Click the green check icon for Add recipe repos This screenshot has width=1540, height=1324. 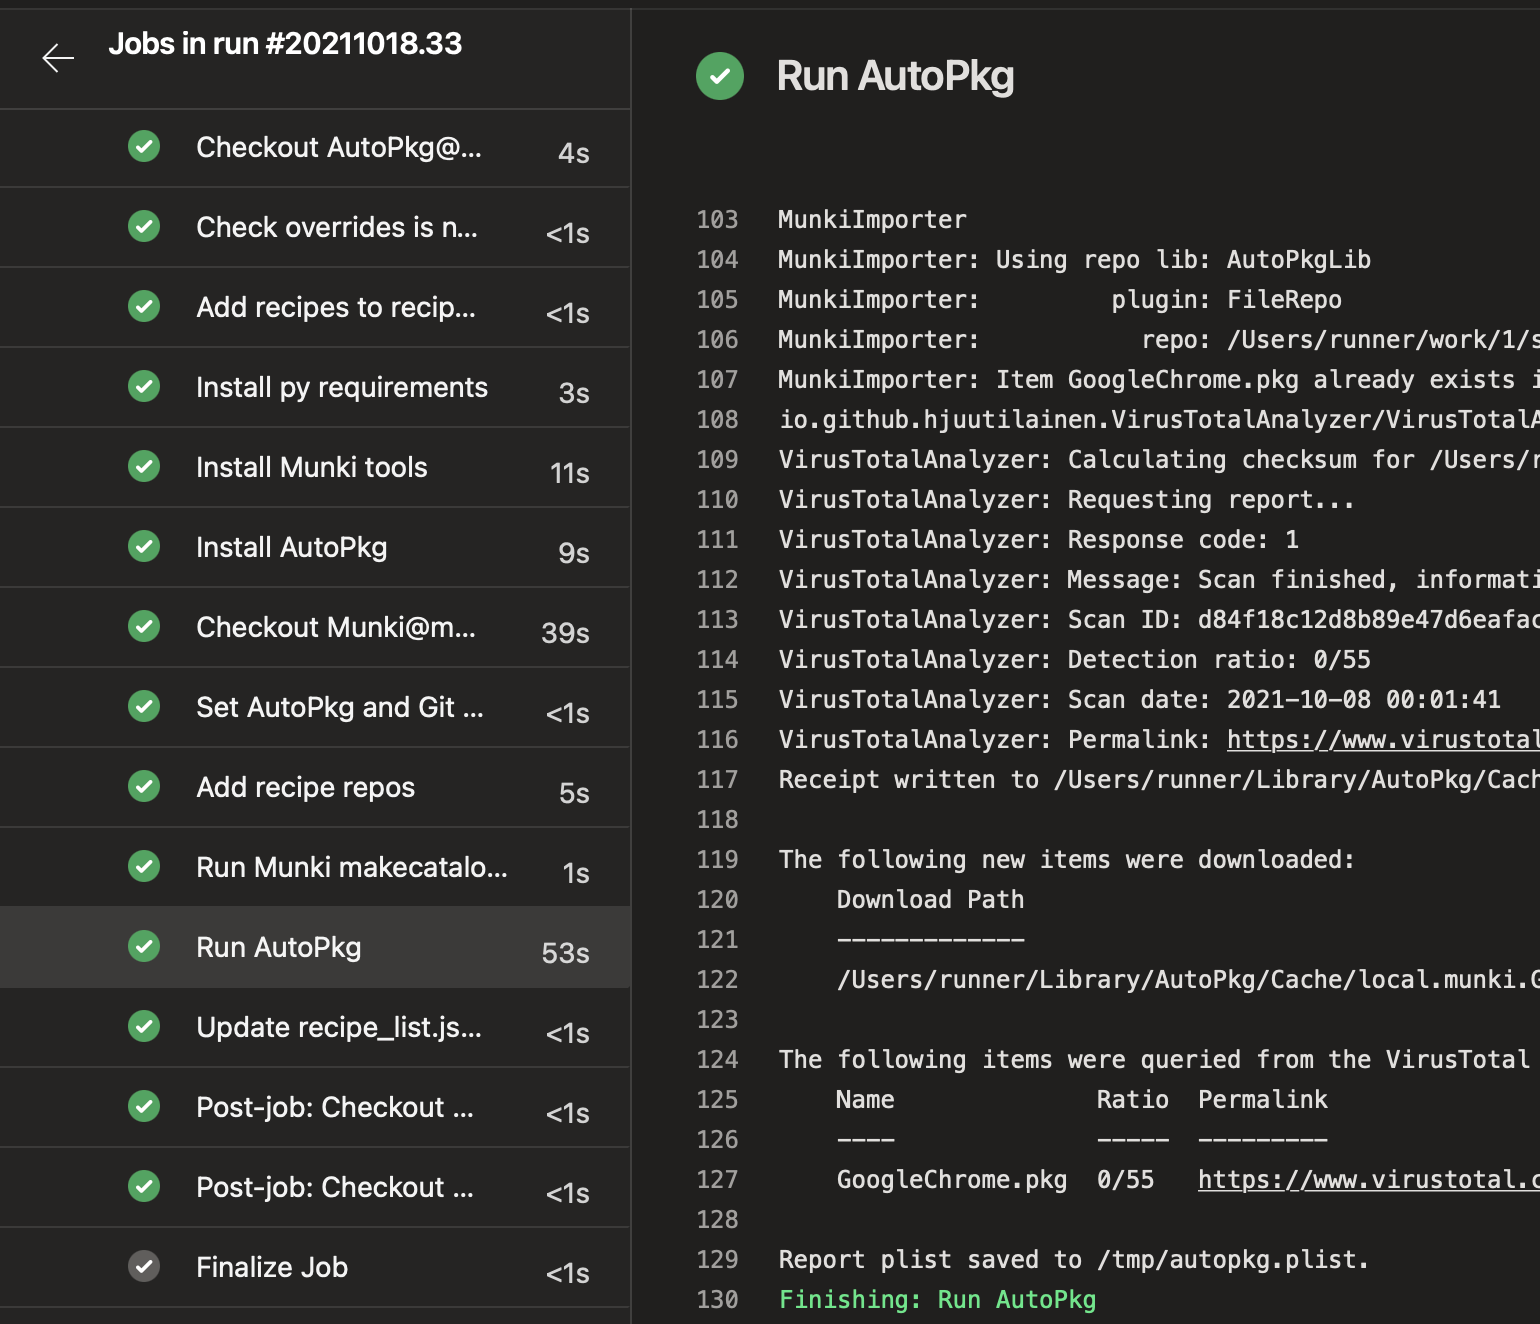click(x=144, y=786)
